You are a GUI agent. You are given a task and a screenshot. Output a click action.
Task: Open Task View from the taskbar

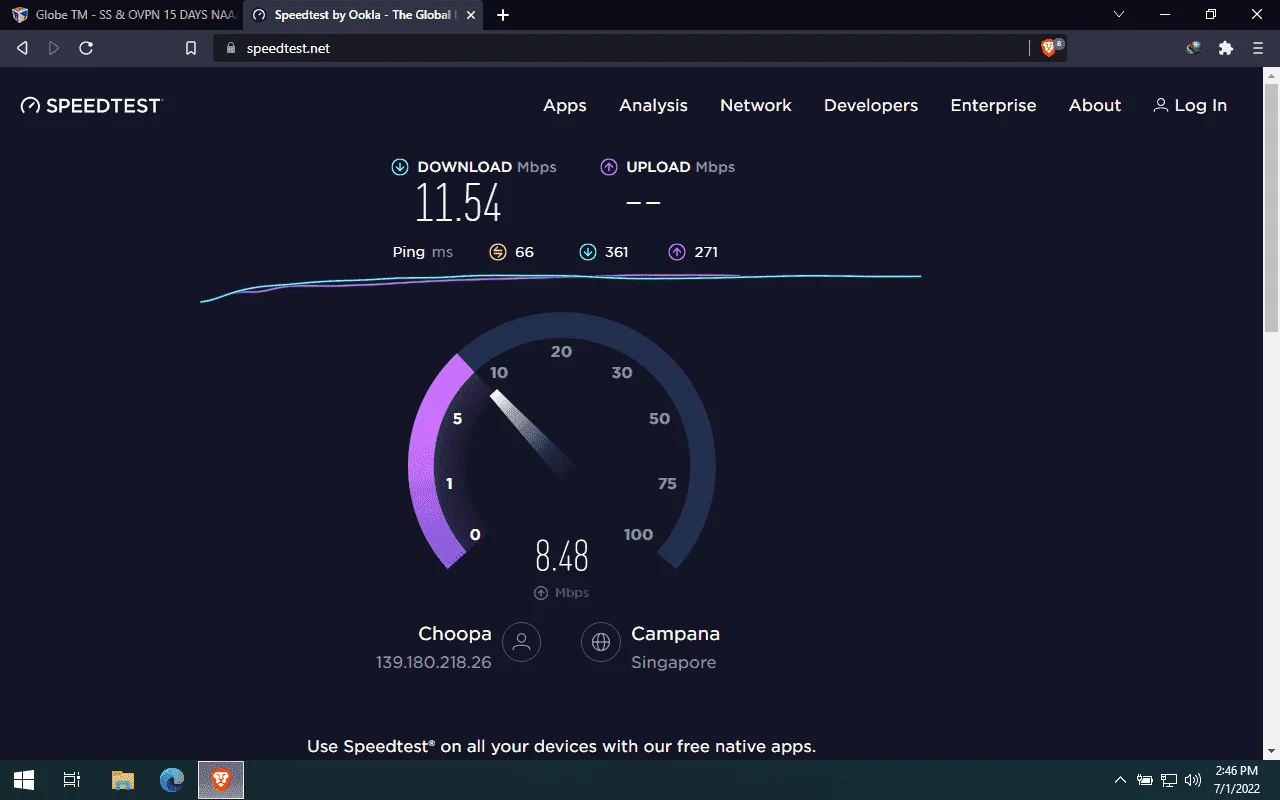(x=72, y=780)
